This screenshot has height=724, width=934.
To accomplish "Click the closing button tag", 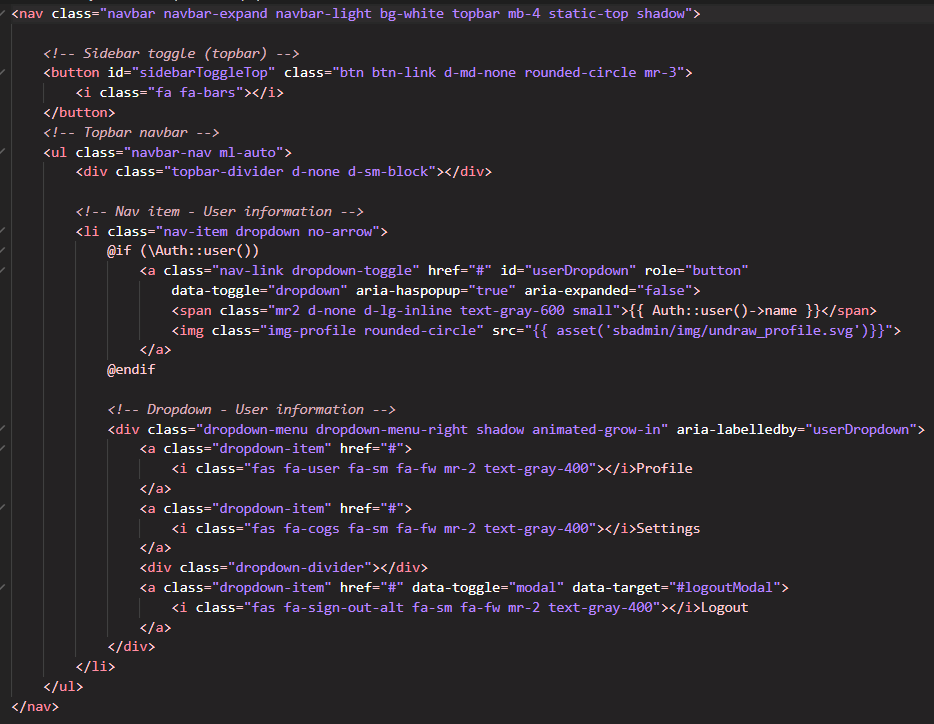I will [79, 112].
